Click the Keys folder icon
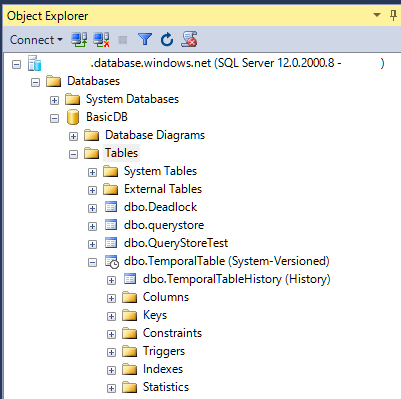This screenshot has width=401, height=399. [129, 315]
